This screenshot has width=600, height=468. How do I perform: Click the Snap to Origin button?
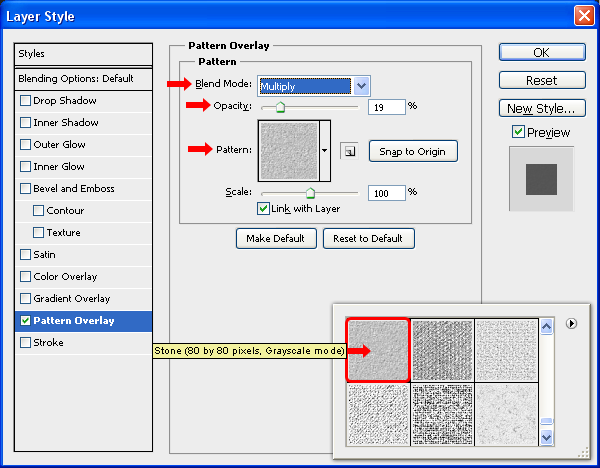click(x=413, y=152)
